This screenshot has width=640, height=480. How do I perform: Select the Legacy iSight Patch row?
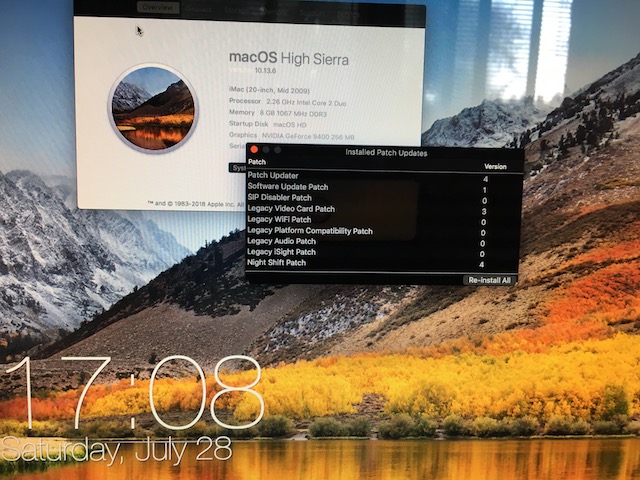383,252
